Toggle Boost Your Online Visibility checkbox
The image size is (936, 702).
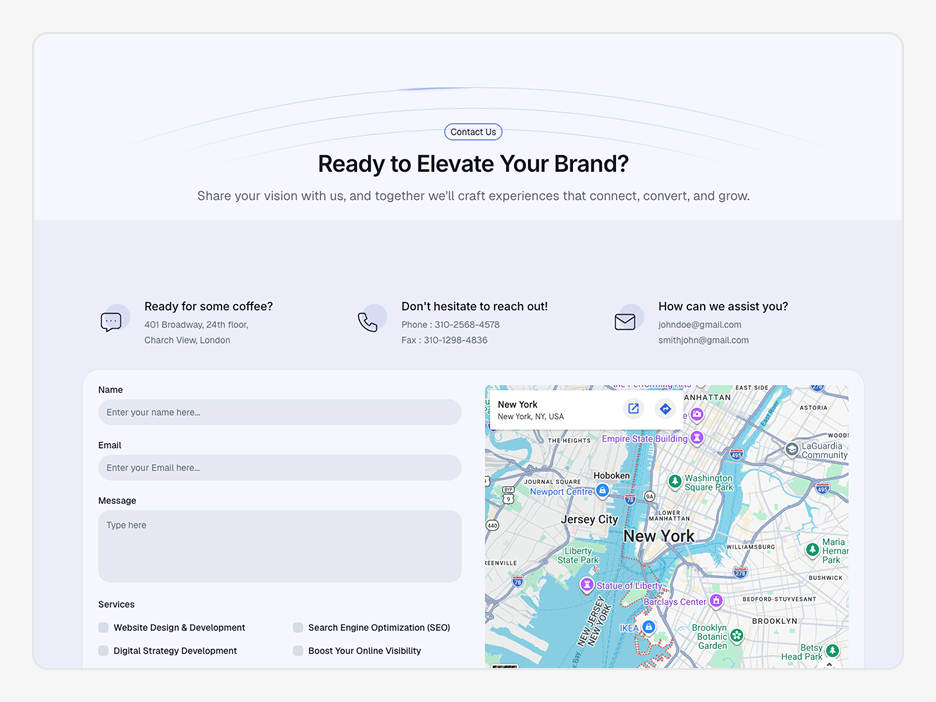pyautogui.click(x=298, y=651)
